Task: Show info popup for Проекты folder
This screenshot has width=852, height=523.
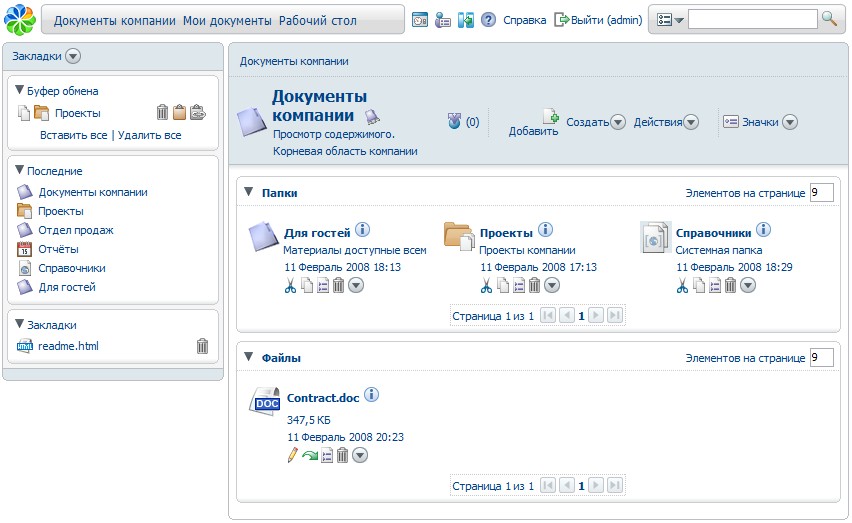Action: [546, 230]
